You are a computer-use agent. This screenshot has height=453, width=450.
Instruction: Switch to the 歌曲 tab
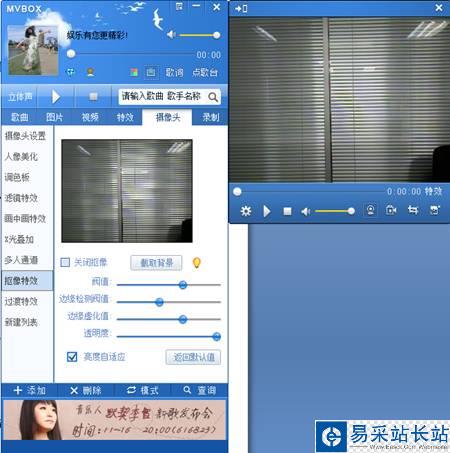(20, 117)
